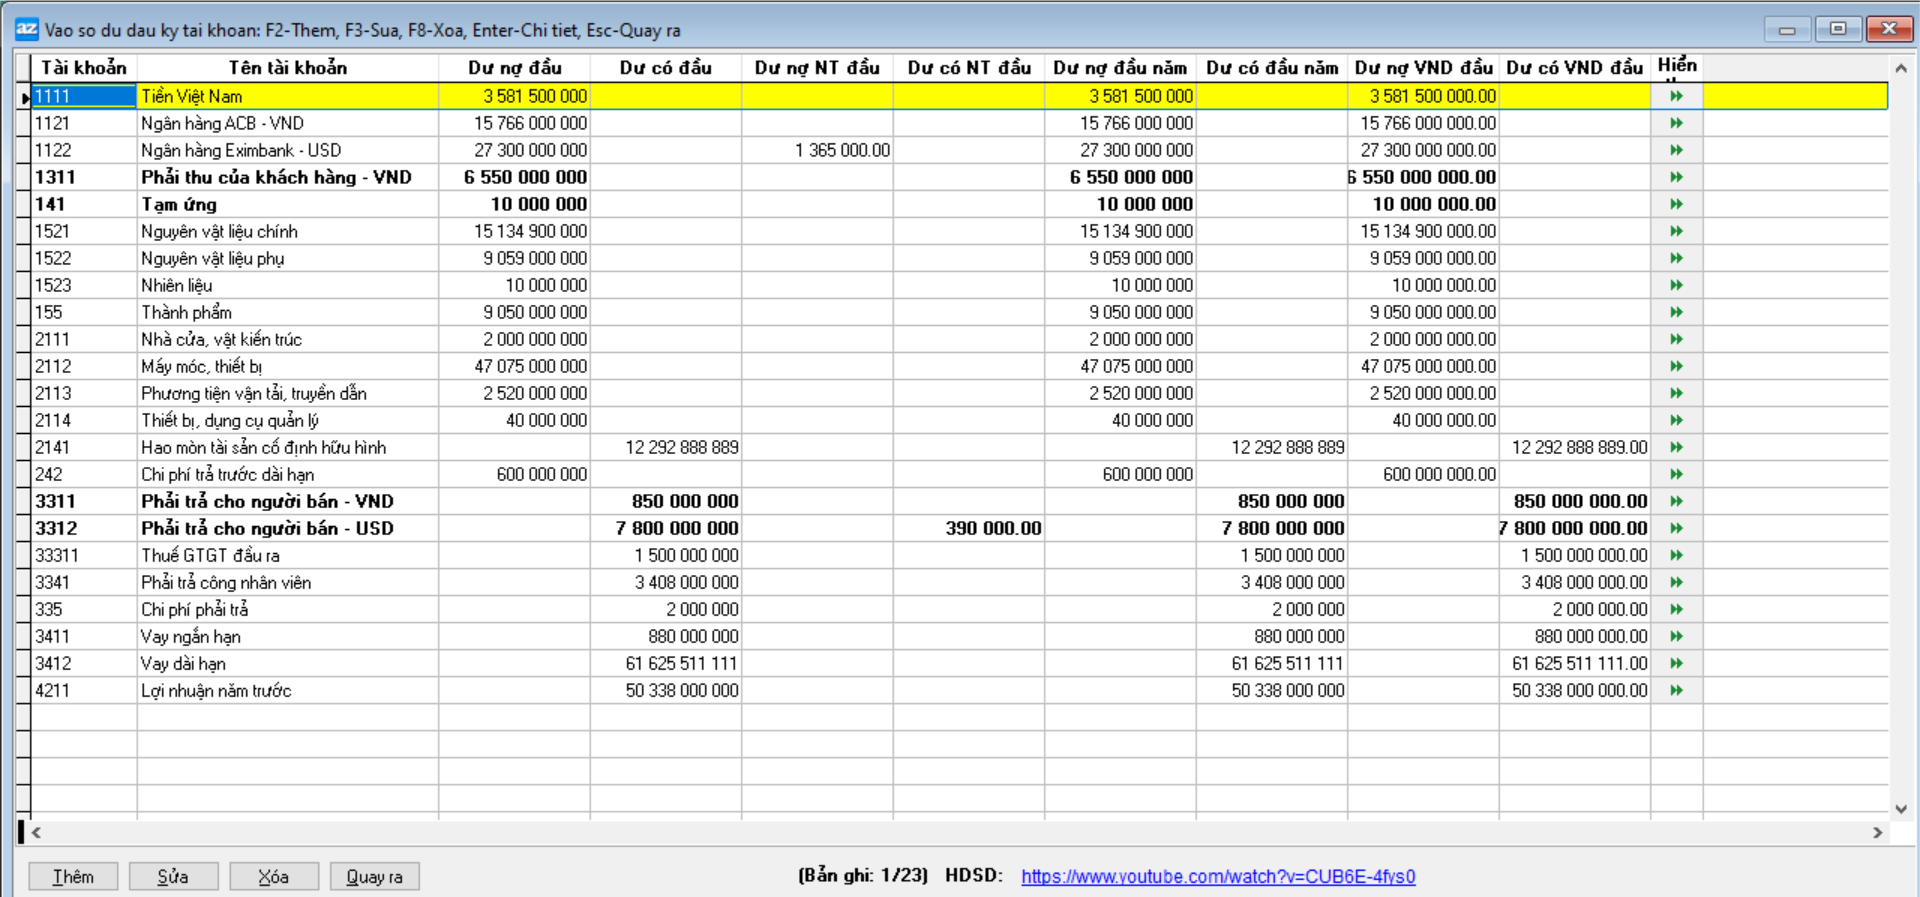
Task: Click Dư có đầu cell of account 3311
Action: (666, 501)
